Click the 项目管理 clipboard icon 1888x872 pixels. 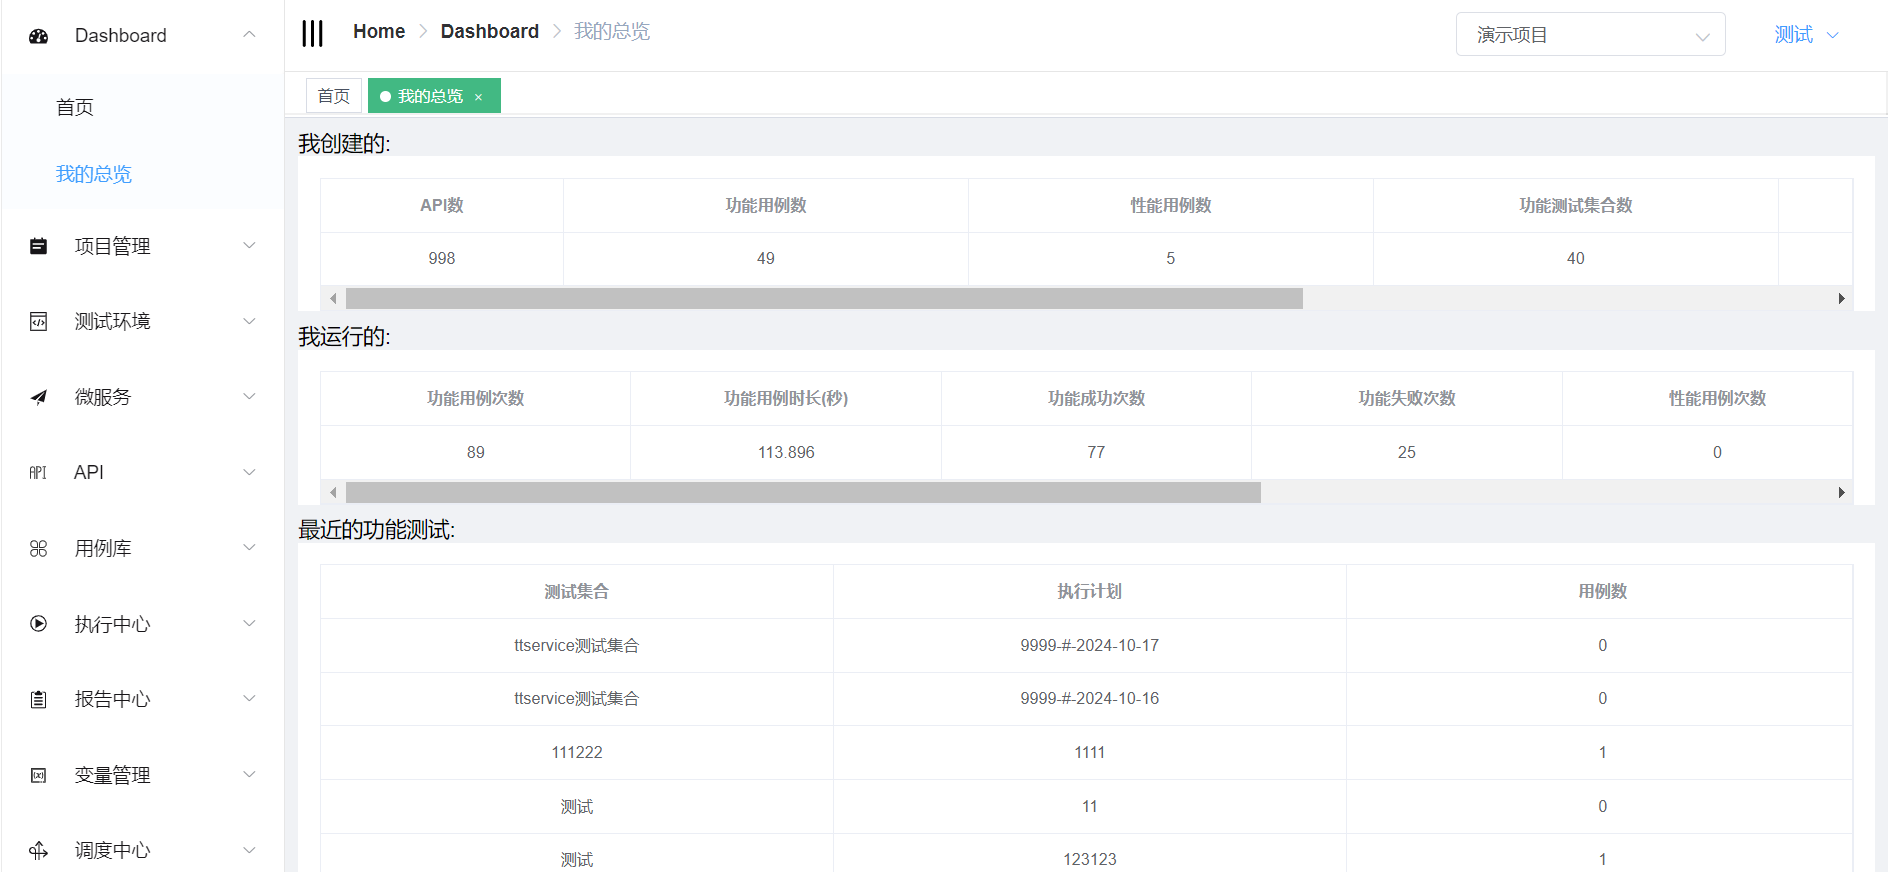coord(39,246)
